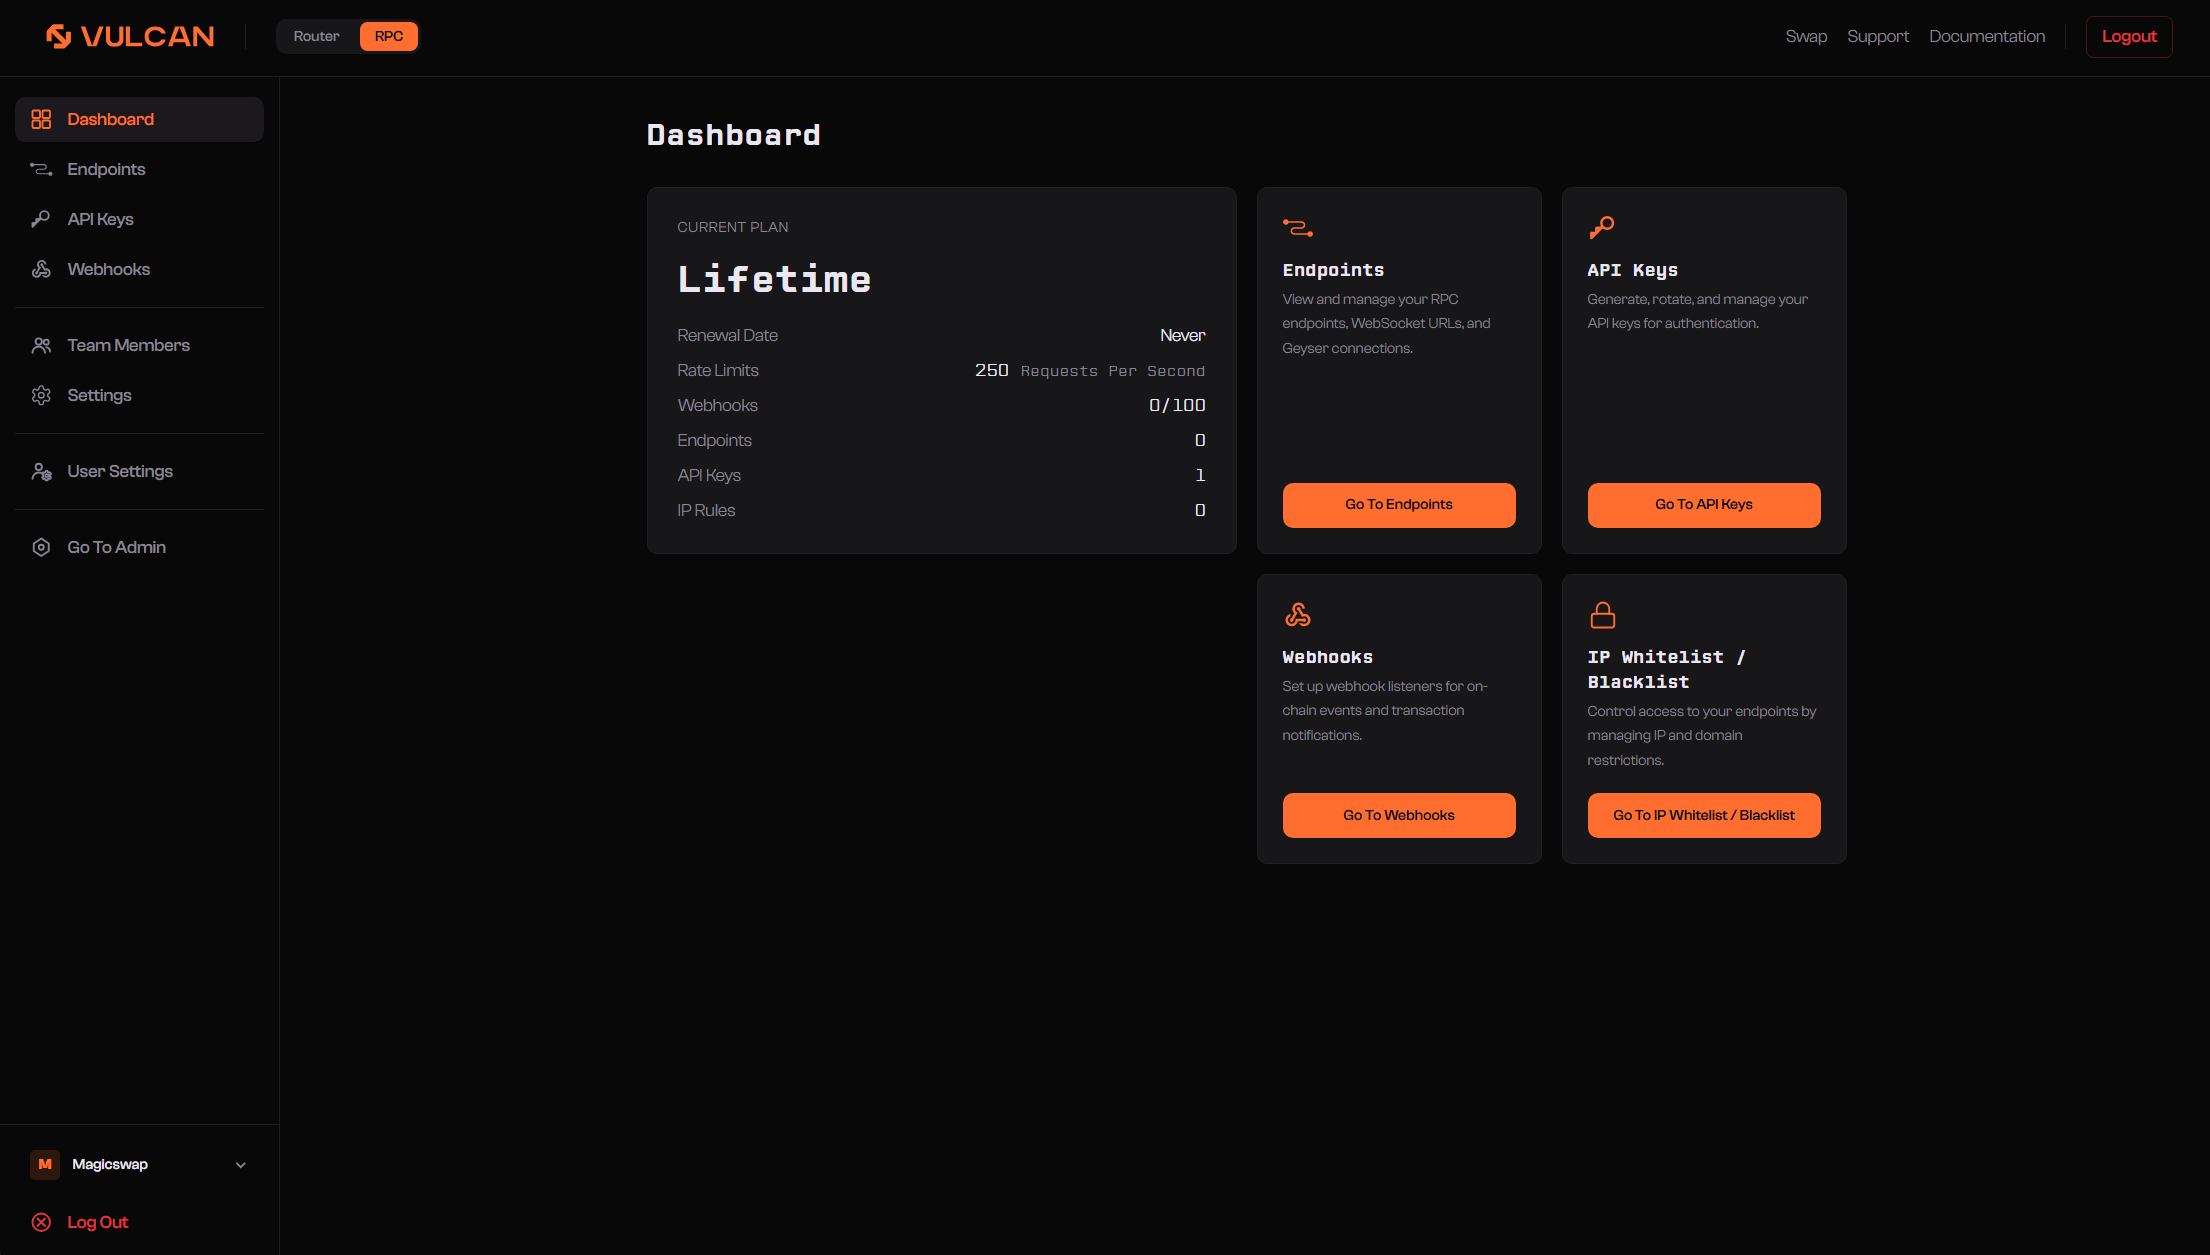
Task: Open the Support link in header
Action: [1878, 36]
